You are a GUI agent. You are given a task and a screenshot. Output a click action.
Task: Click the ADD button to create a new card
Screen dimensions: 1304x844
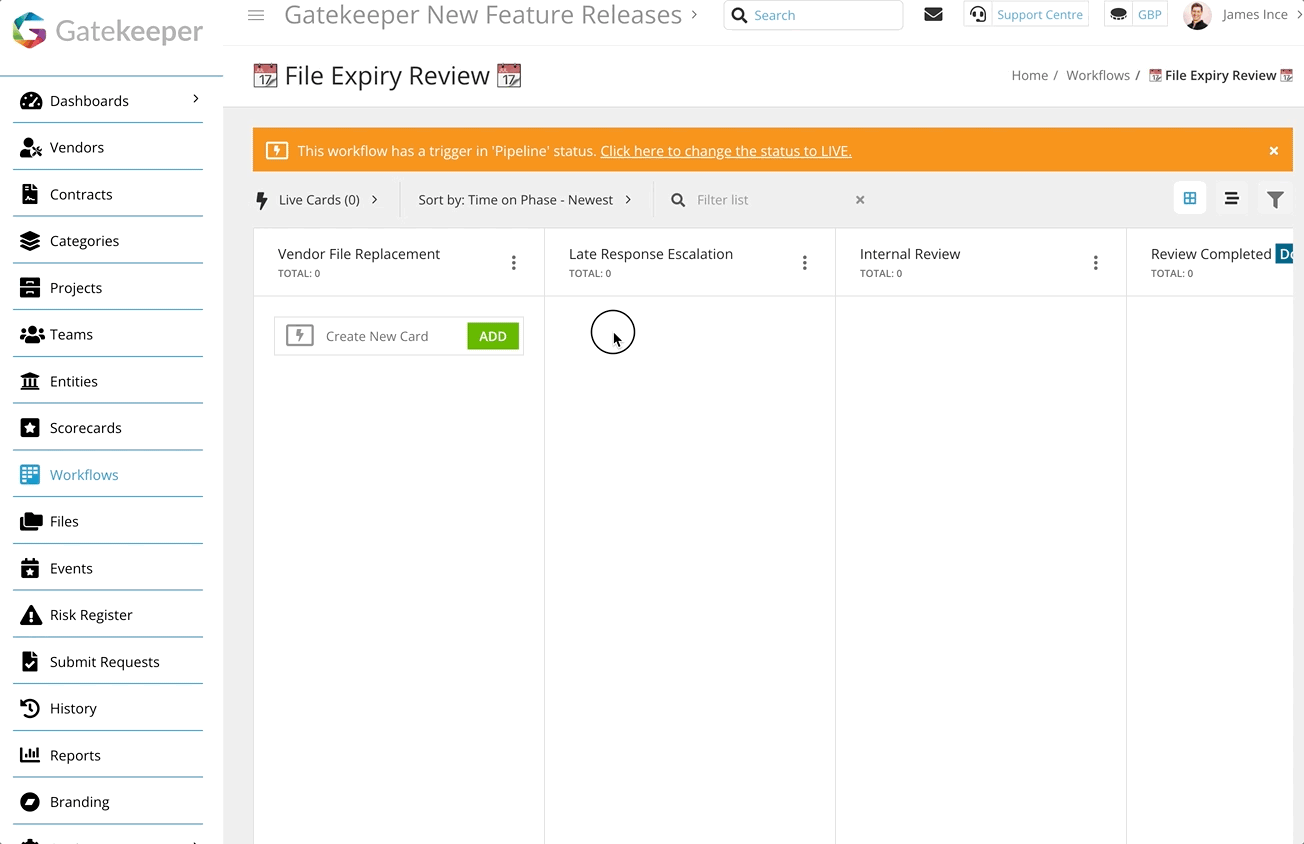point(492,336)
